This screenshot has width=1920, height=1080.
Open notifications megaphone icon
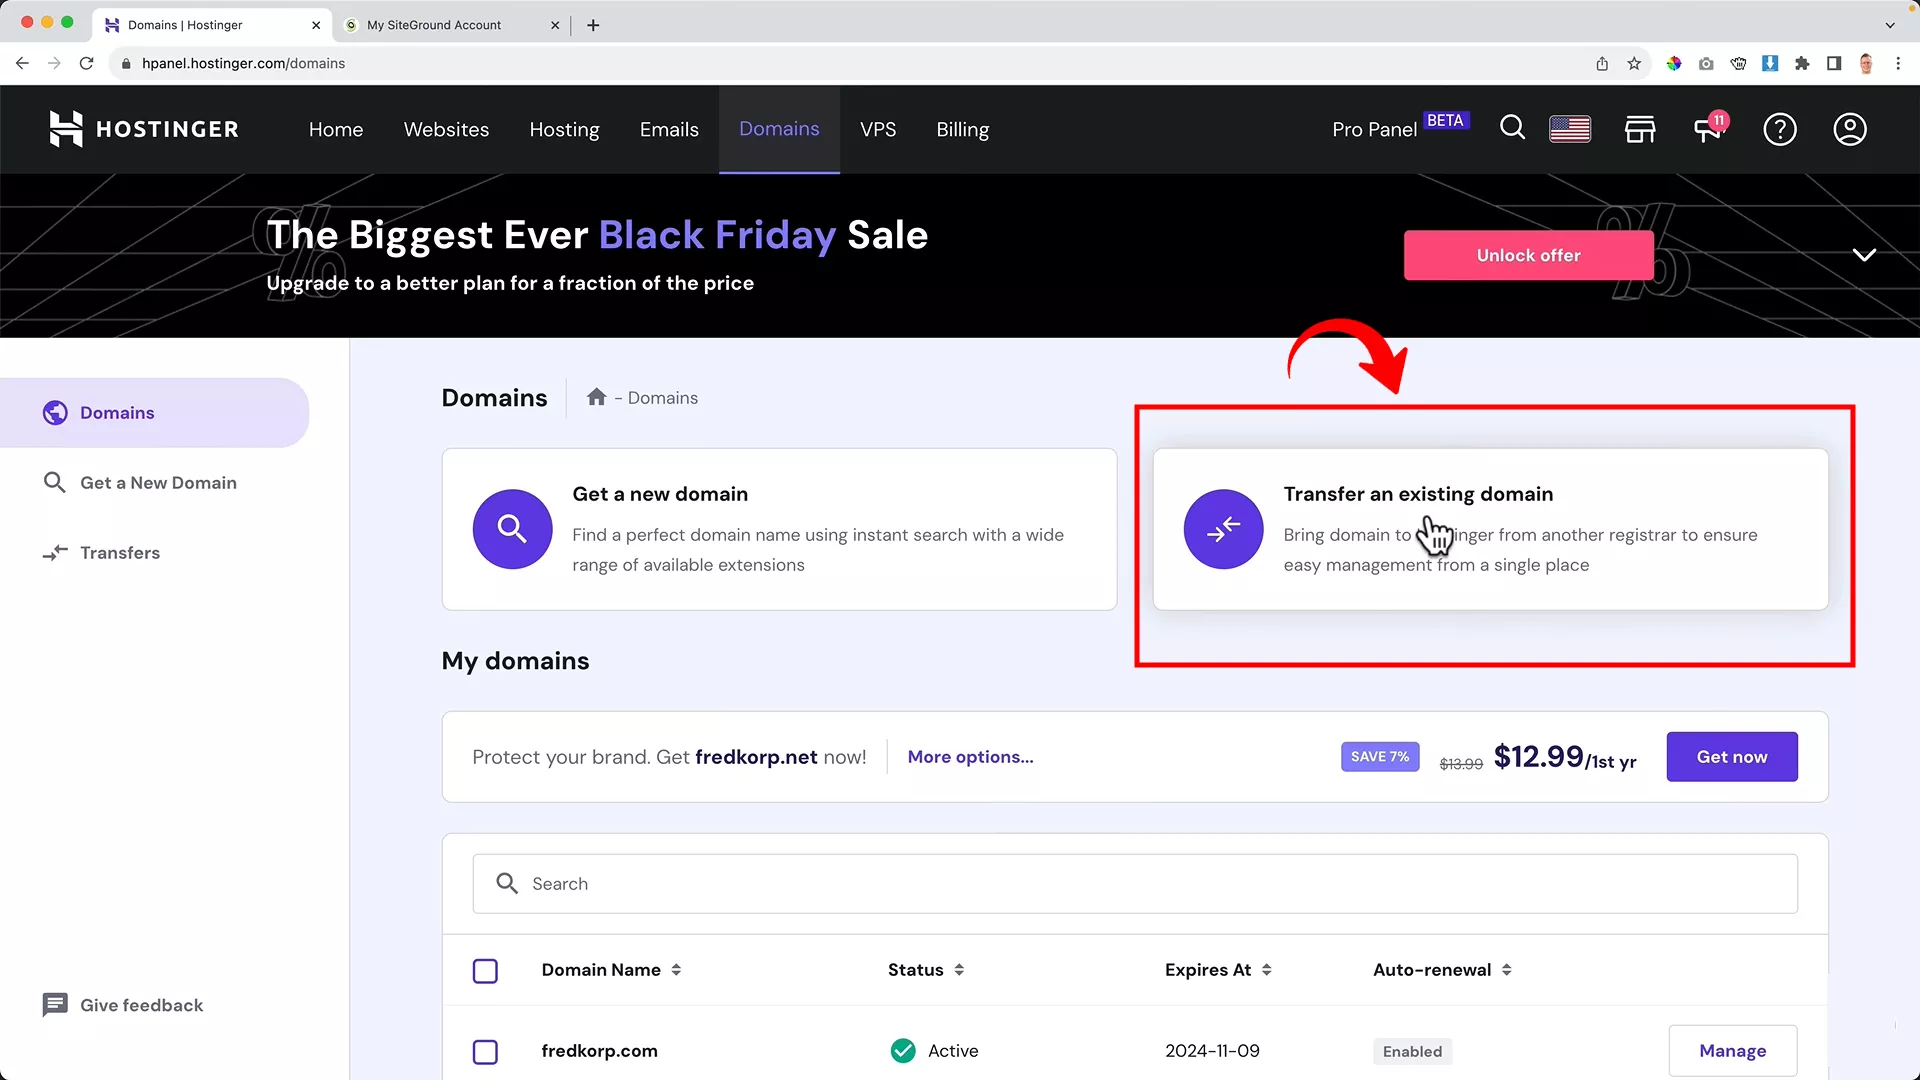coord(1709,129)
